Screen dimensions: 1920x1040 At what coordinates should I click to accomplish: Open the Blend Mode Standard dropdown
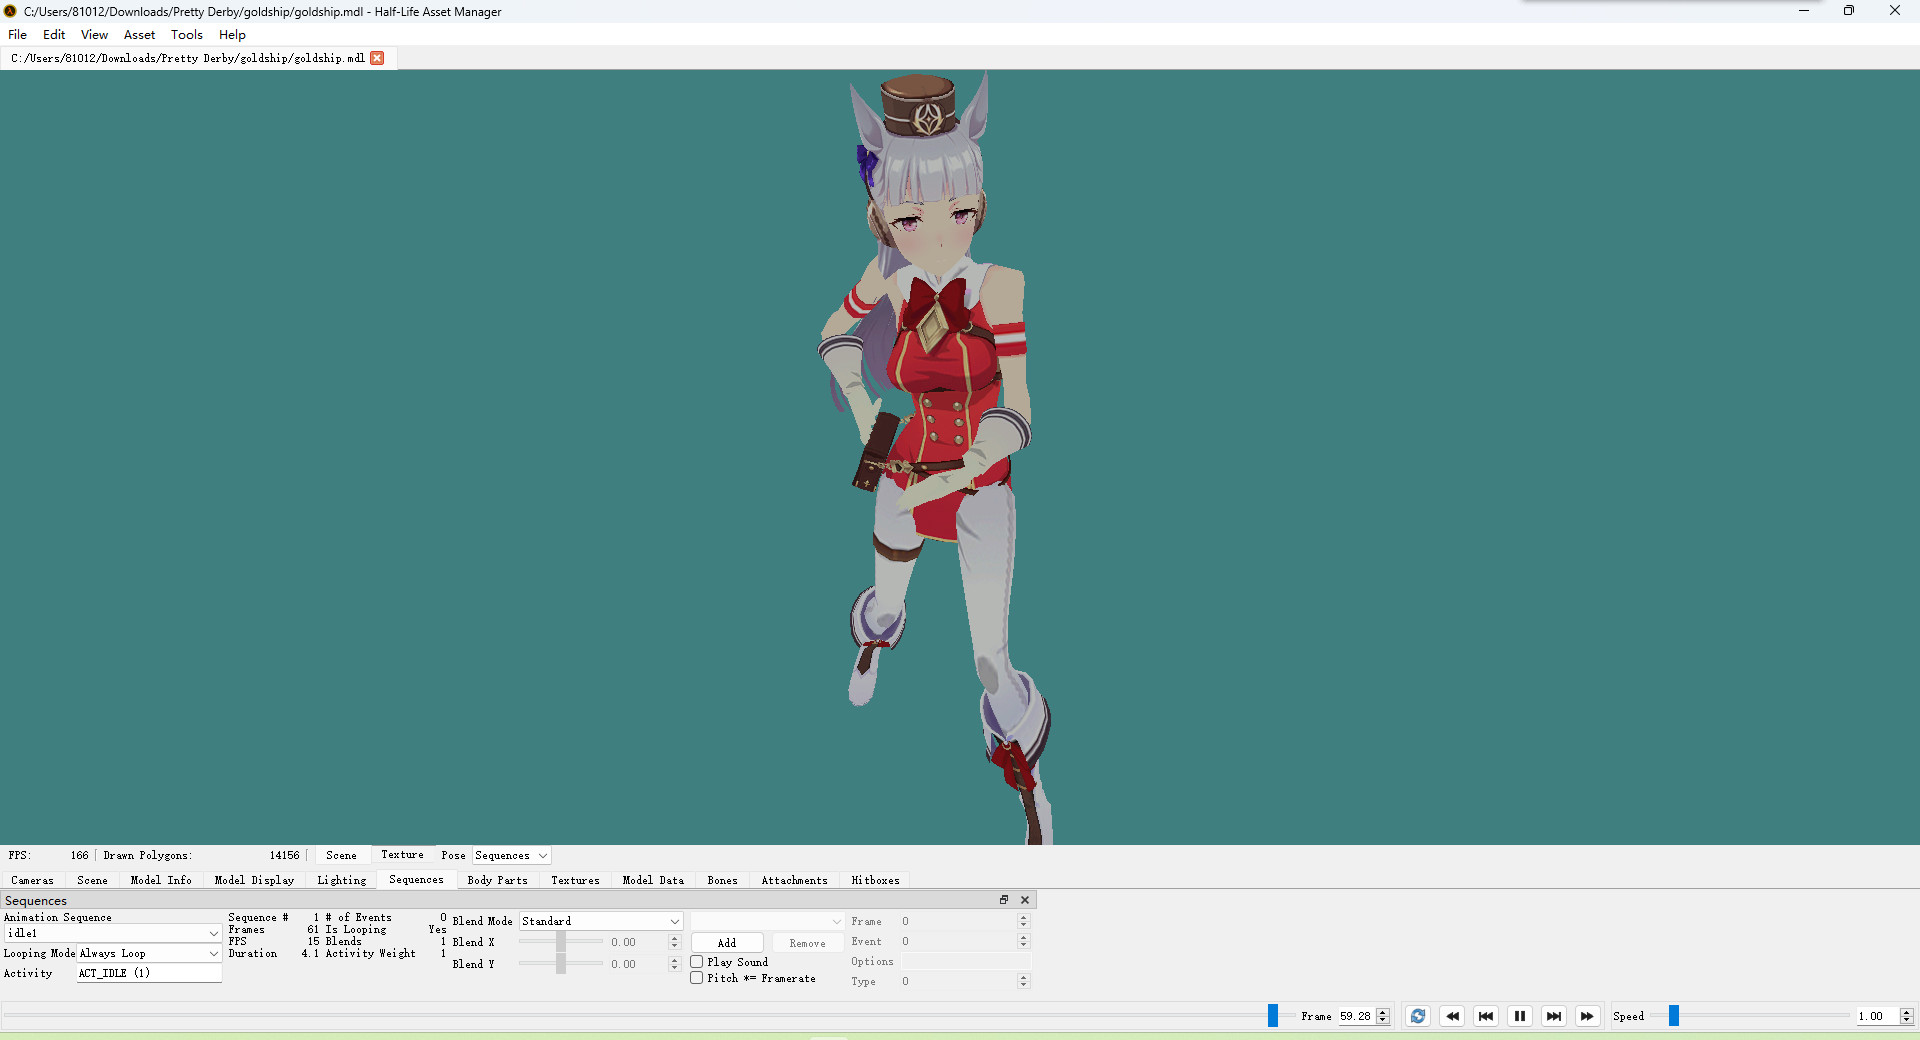click(600, 921)
